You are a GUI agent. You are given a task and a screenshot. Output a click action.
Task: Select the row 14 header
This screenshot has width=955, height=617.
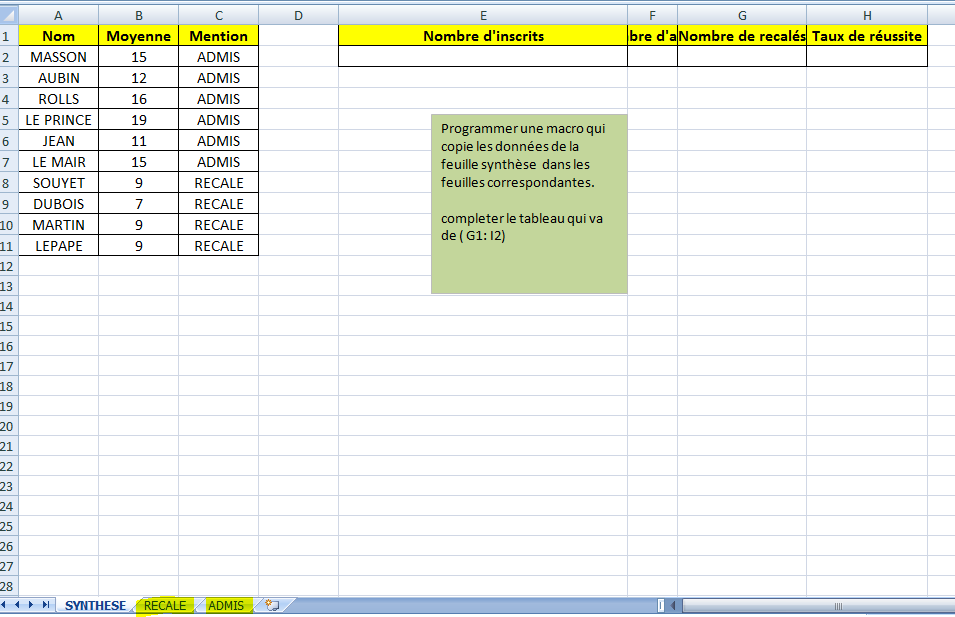click(x=9, y=306)
